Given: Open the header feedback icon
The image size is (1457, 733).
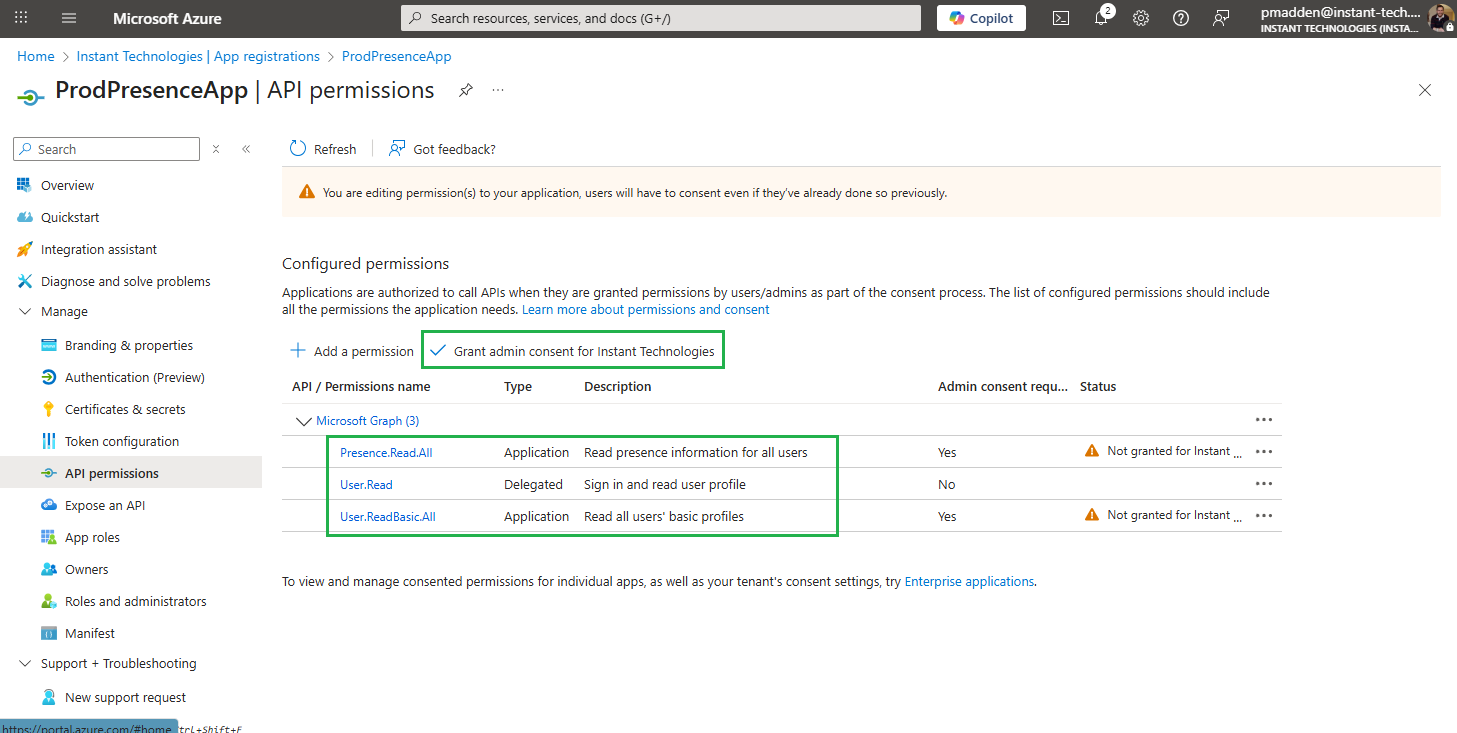Looking at the screenshot, I should click(1221, 18).
